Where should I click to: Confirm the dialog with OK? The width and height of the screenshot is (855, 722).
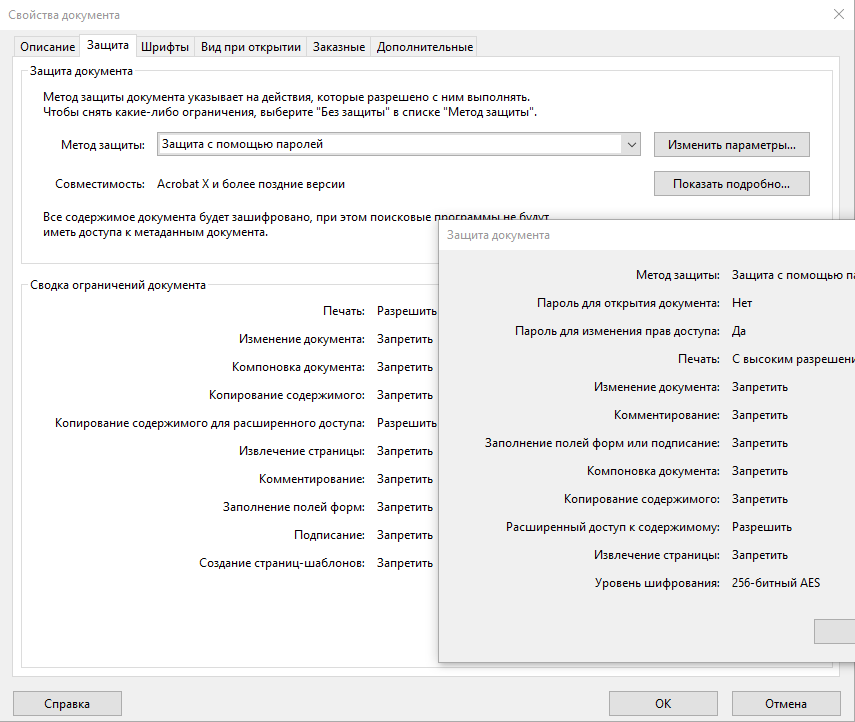(x=662, y=703)
